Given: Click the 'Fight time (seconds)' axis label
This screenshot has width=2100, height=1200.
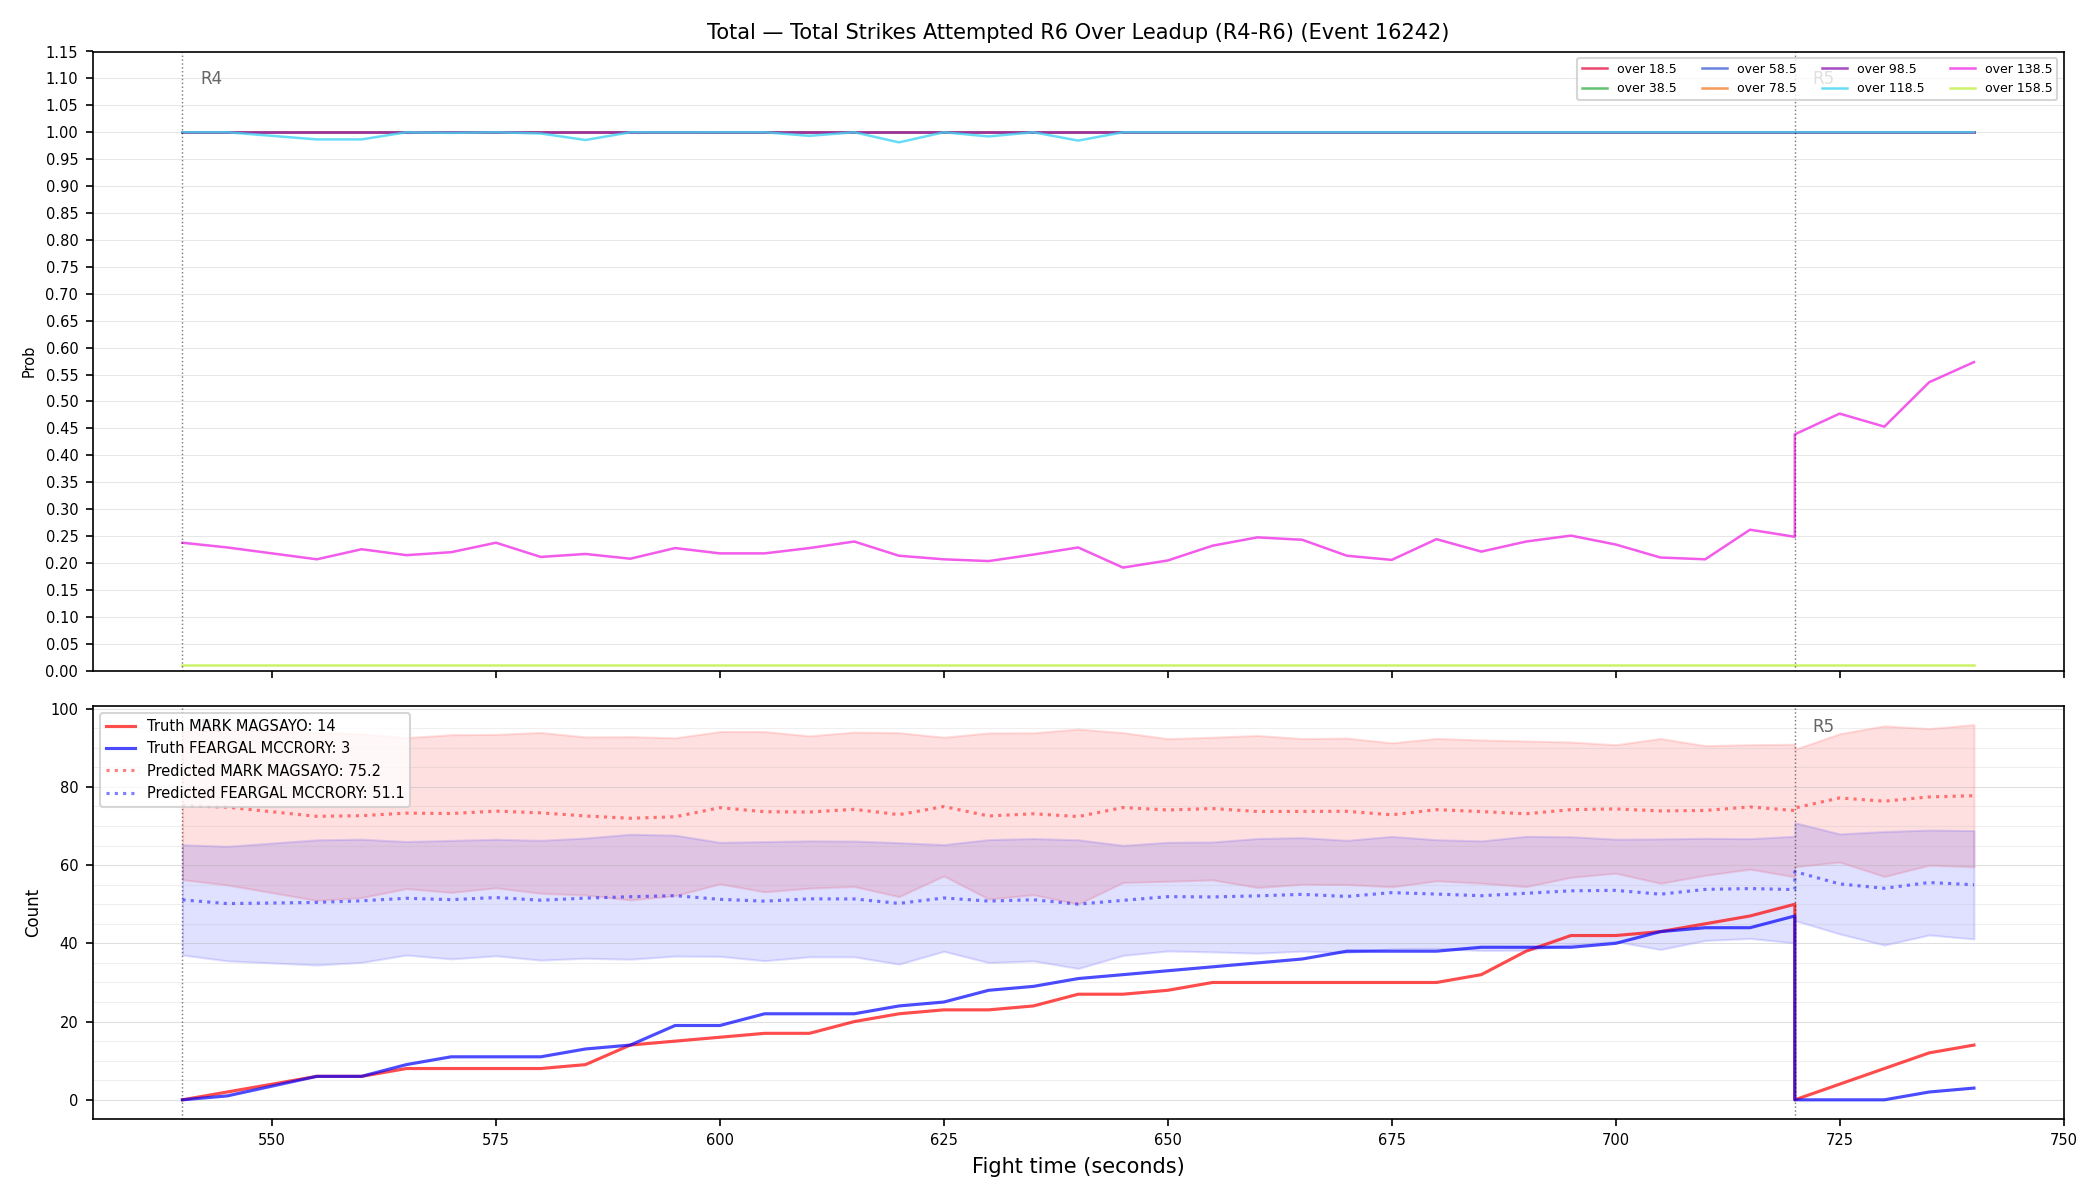Looking at the screenshot, I should click(x=1077, y=1166).
